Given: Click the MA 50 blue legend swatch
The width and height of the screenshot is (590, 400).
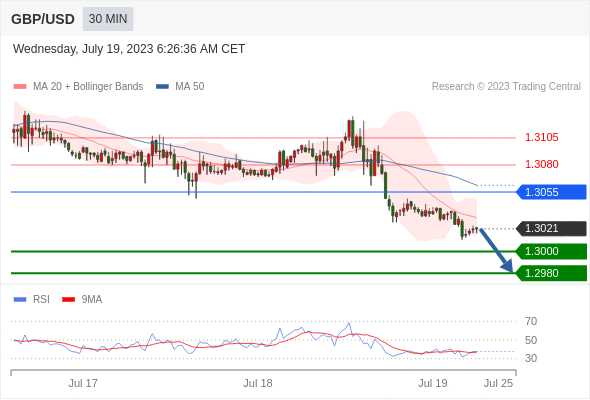Looking at the screenshot, I should pyautogui.click(x=162, y=87).
